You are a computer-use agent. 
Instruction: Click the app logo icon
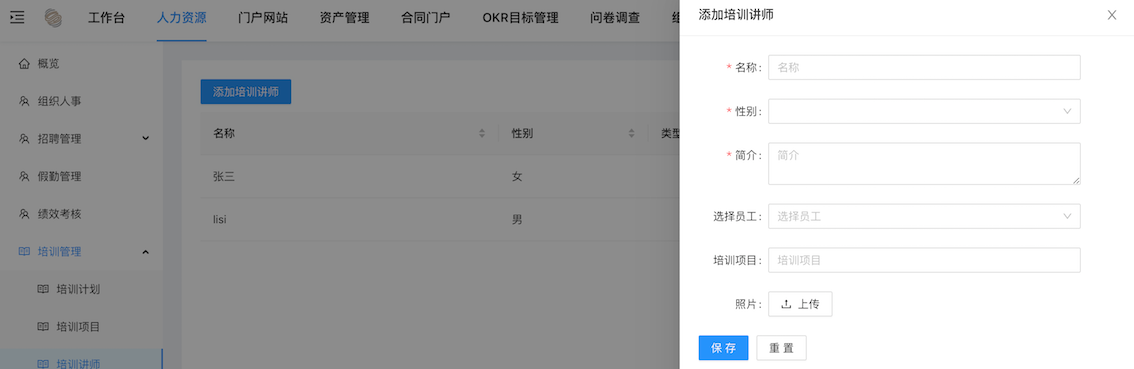point(53,17)
